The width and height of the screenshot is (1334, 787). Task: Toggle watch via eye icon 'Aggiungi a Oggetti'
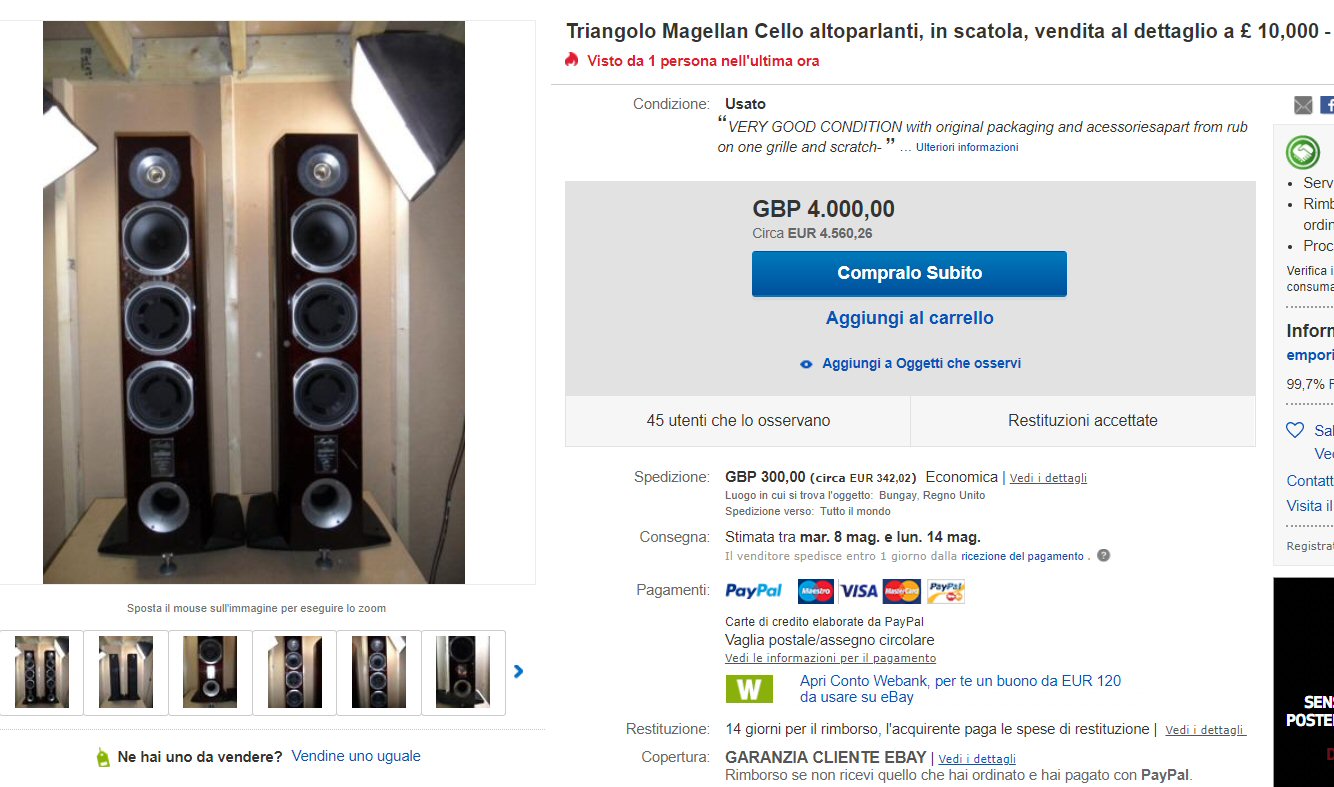point(806,364)
